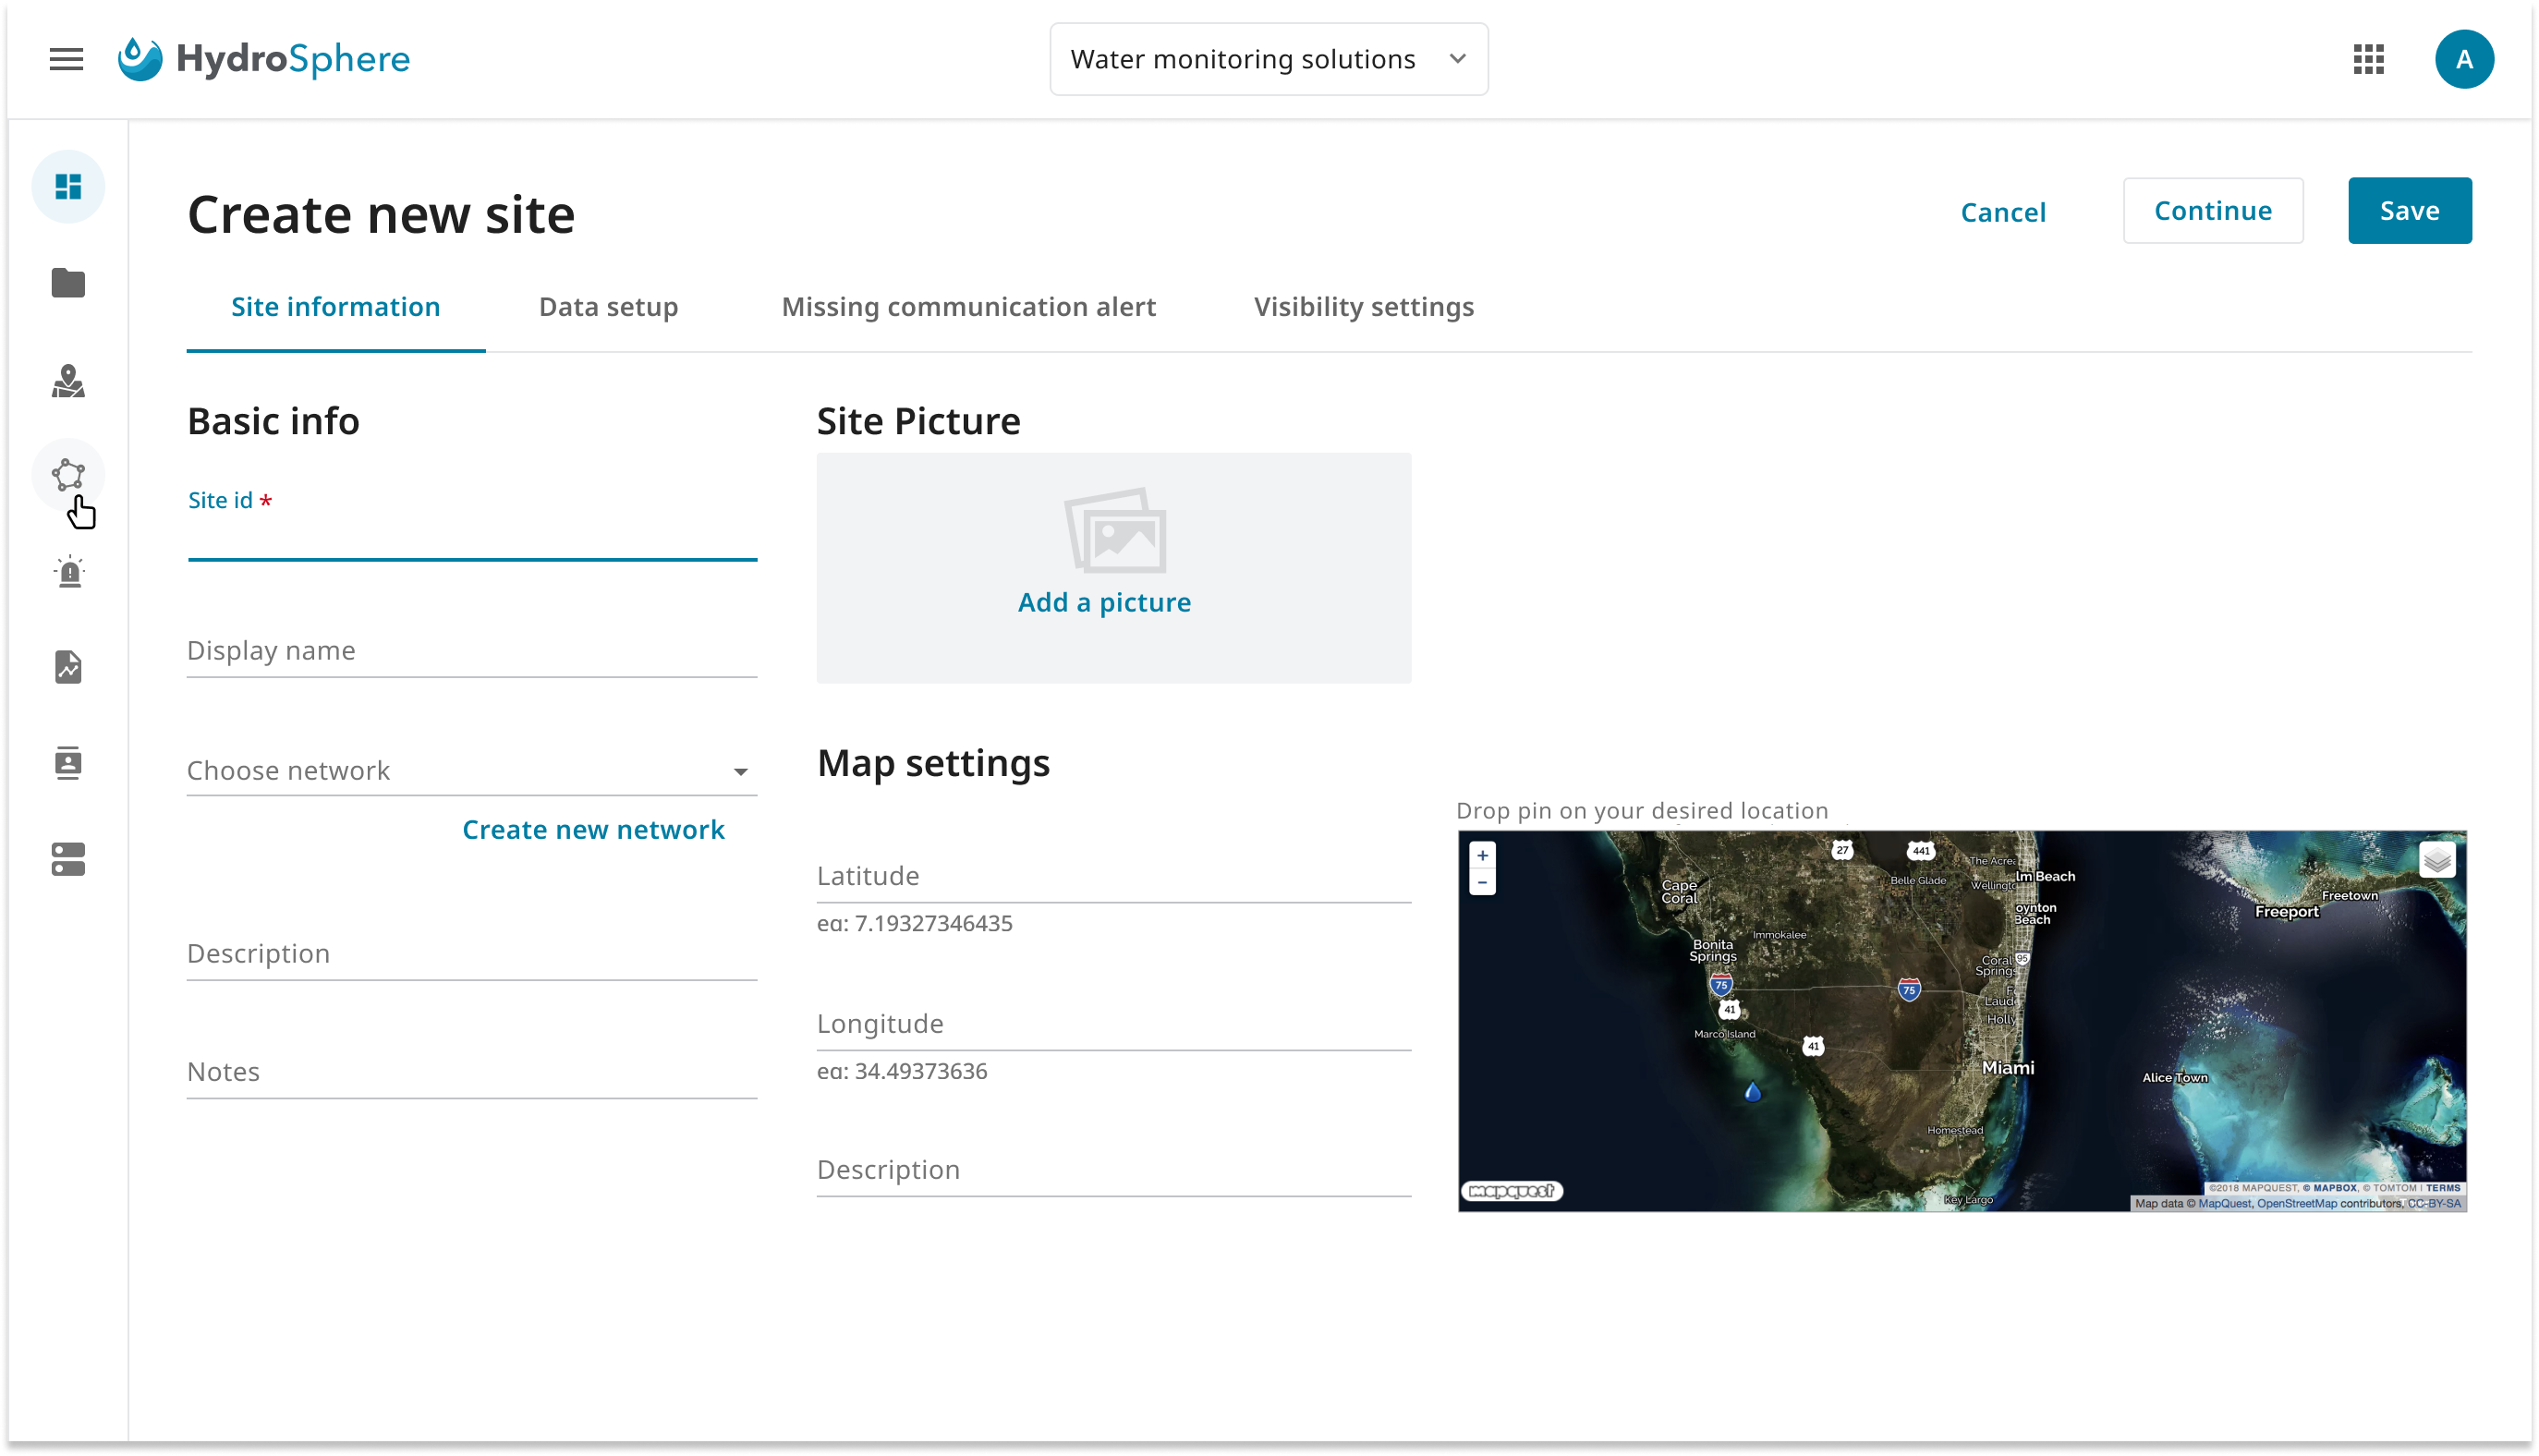Focus the Latitude input field
Image resolution: width=2539 pixels, height=1456 pixels.
click(x=1113, y=877)
